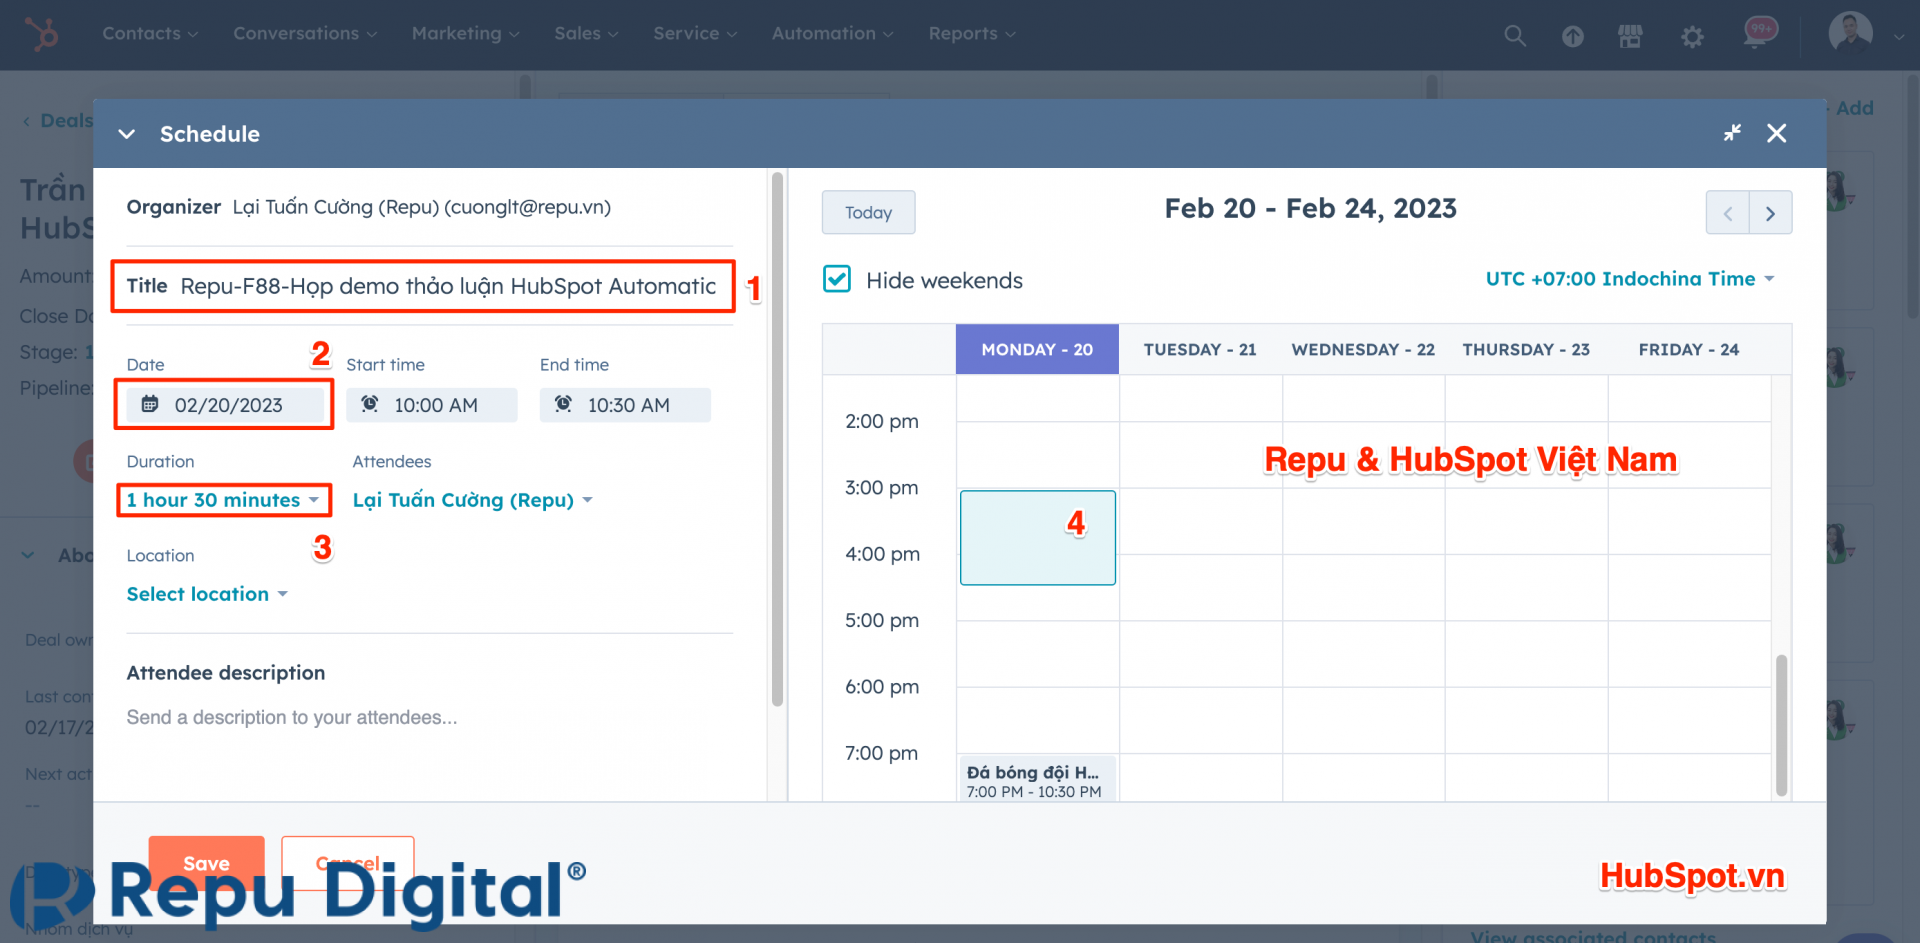Select the WEDNESDAY - 22 column header
1920x943 pixels.
pos(1363,349)
